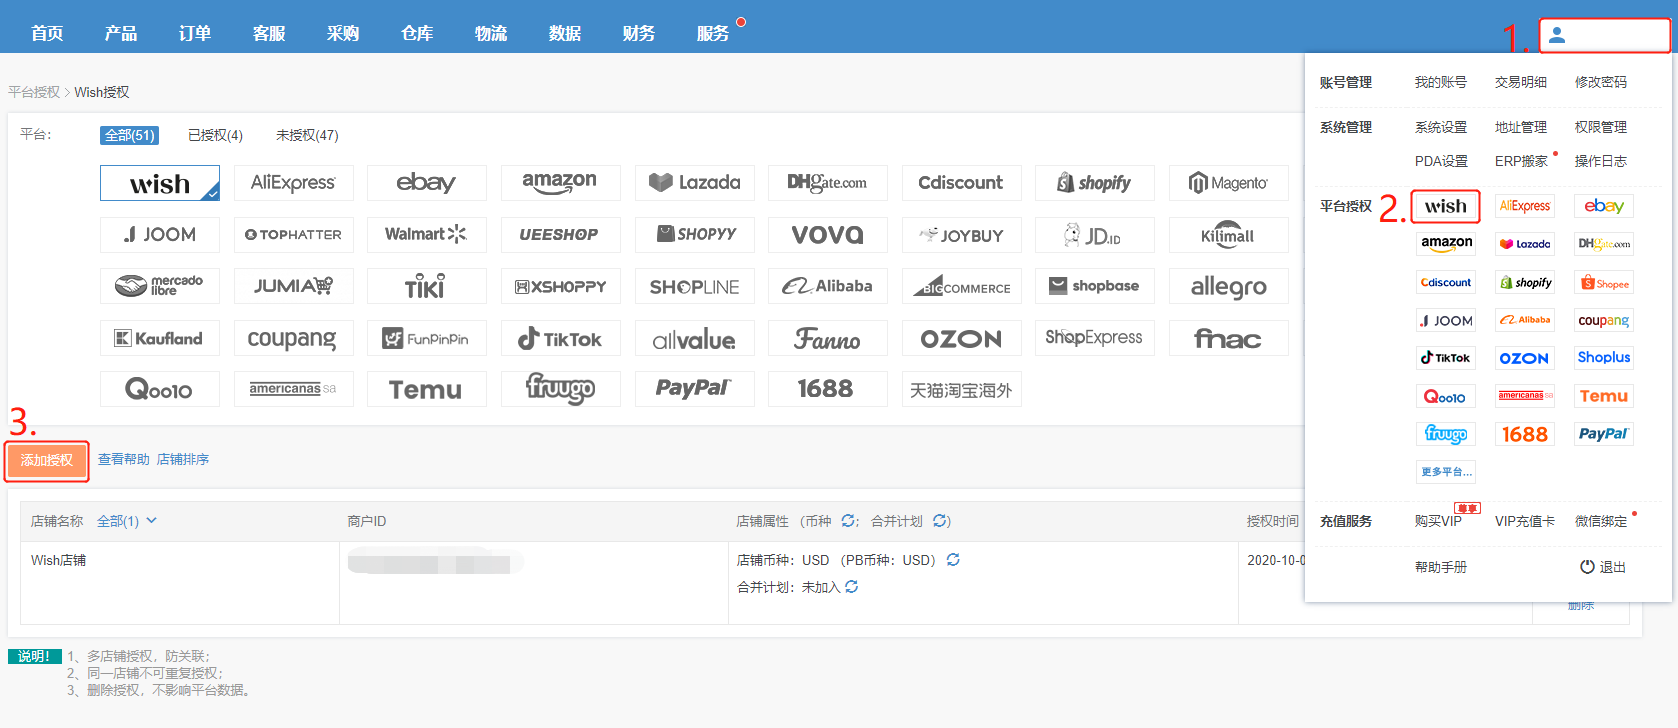
Task: Select the fnac platform tile
Action: tap(1228, 338)
